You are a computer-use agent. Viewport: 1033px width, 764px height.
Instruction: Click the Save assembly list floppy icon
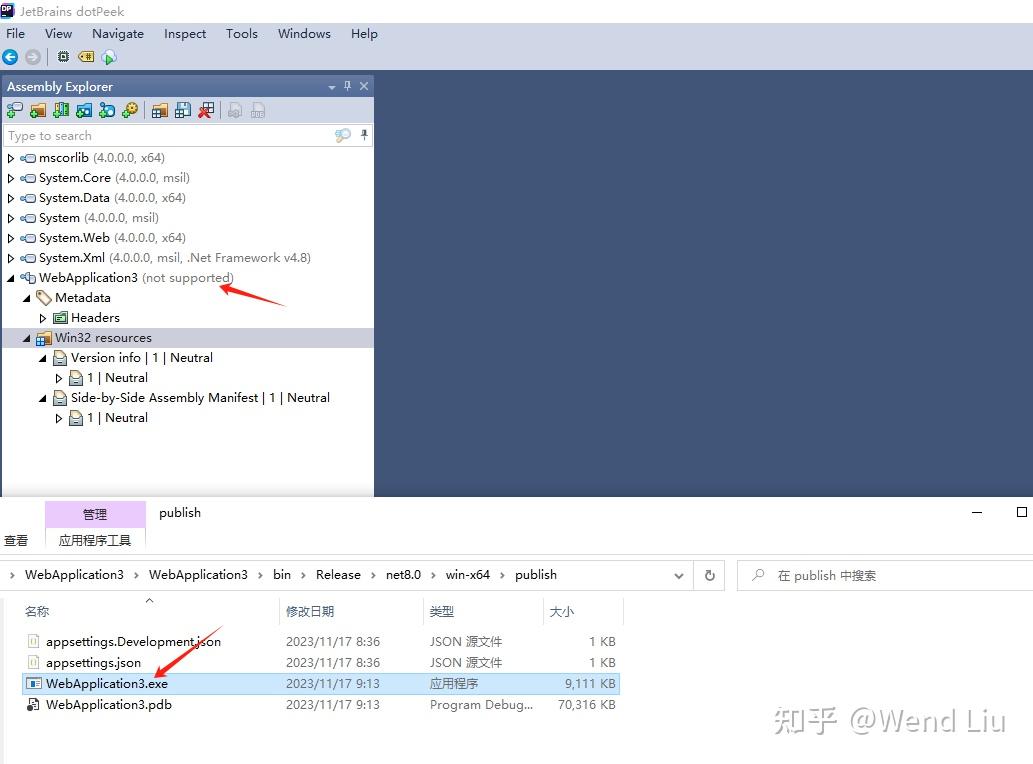pyautogui.click(x=184, y=110)
